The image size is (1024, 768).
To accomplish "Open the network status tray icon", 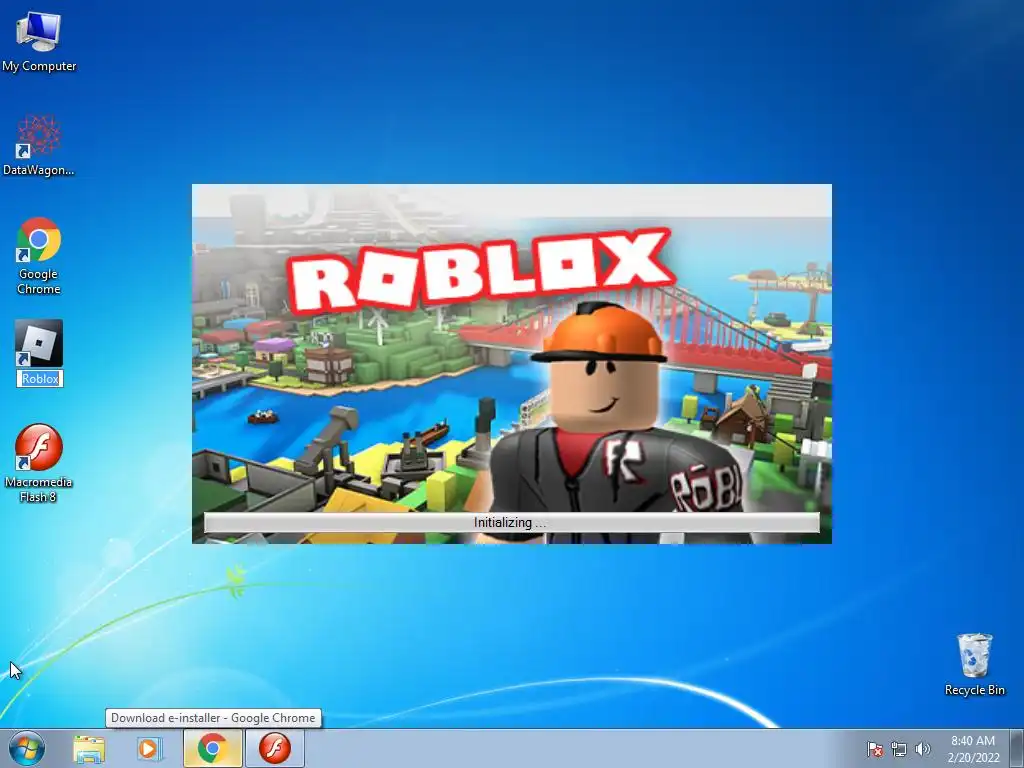I will coord(899,749).
